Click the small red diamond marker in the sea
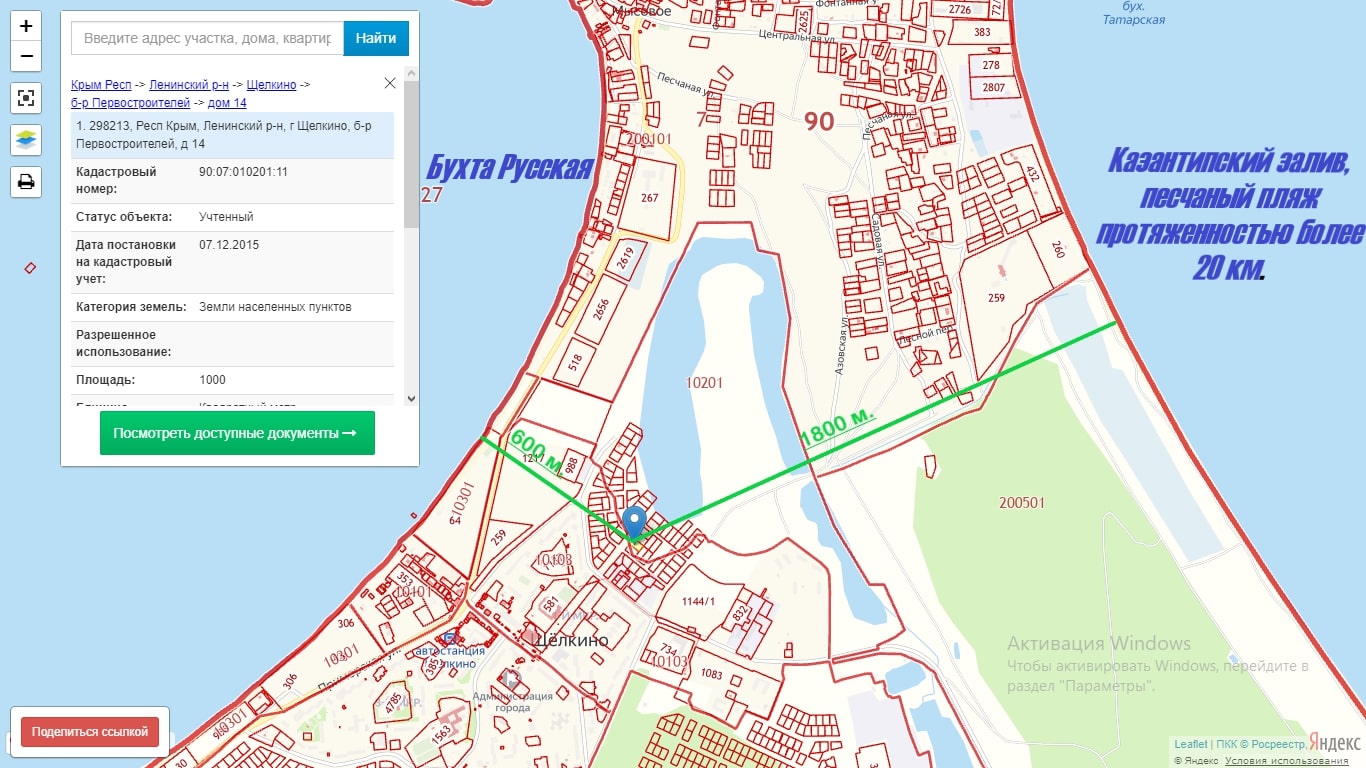 pyautogui.click(x=30, y=268)
